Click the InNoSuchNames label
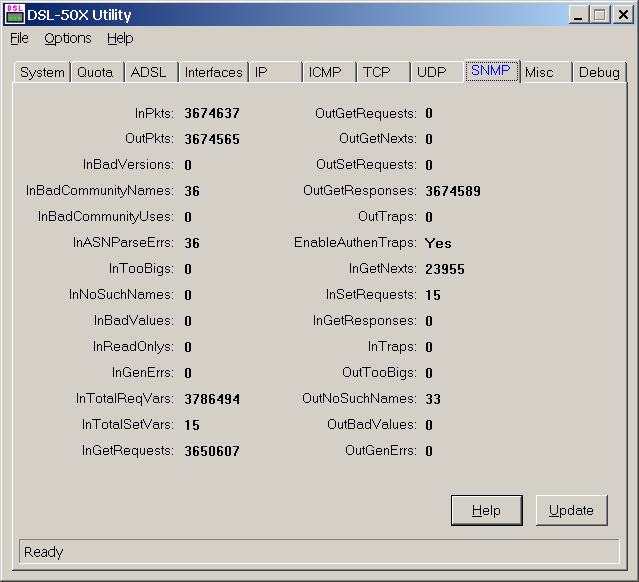This screenshot has height=582, width=639. pos(121,295)
